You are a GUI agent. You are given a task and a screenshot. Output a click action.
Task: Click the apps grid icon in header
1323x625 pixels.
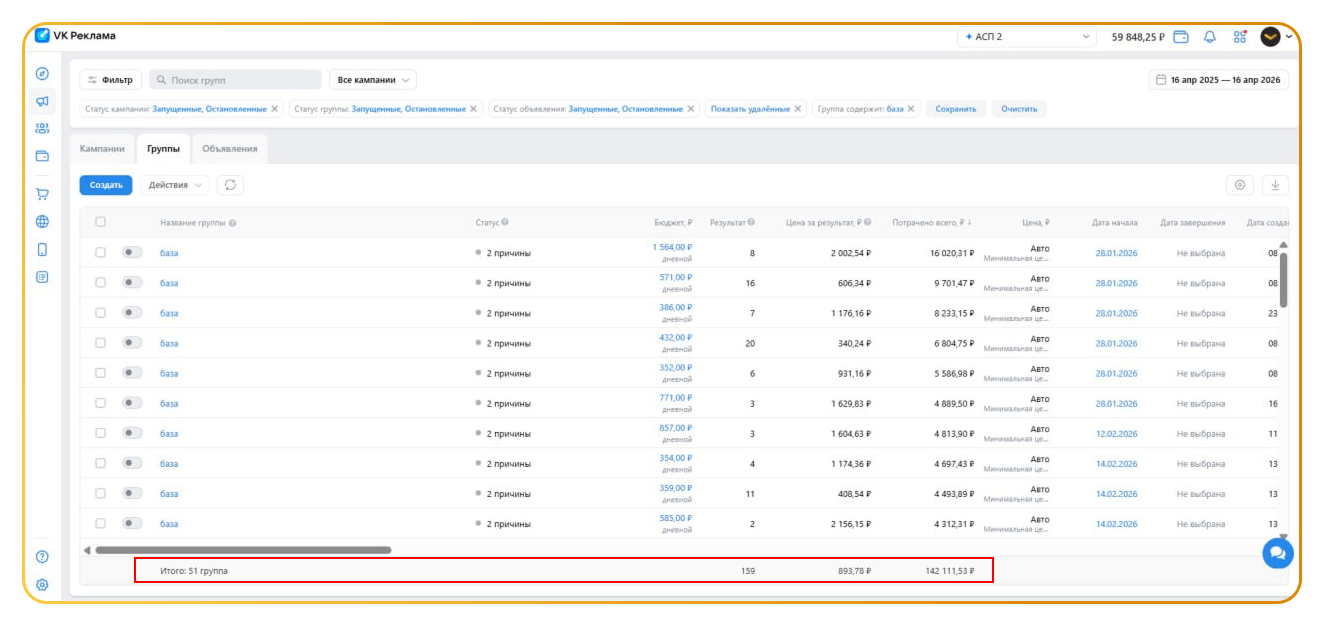1240,37
